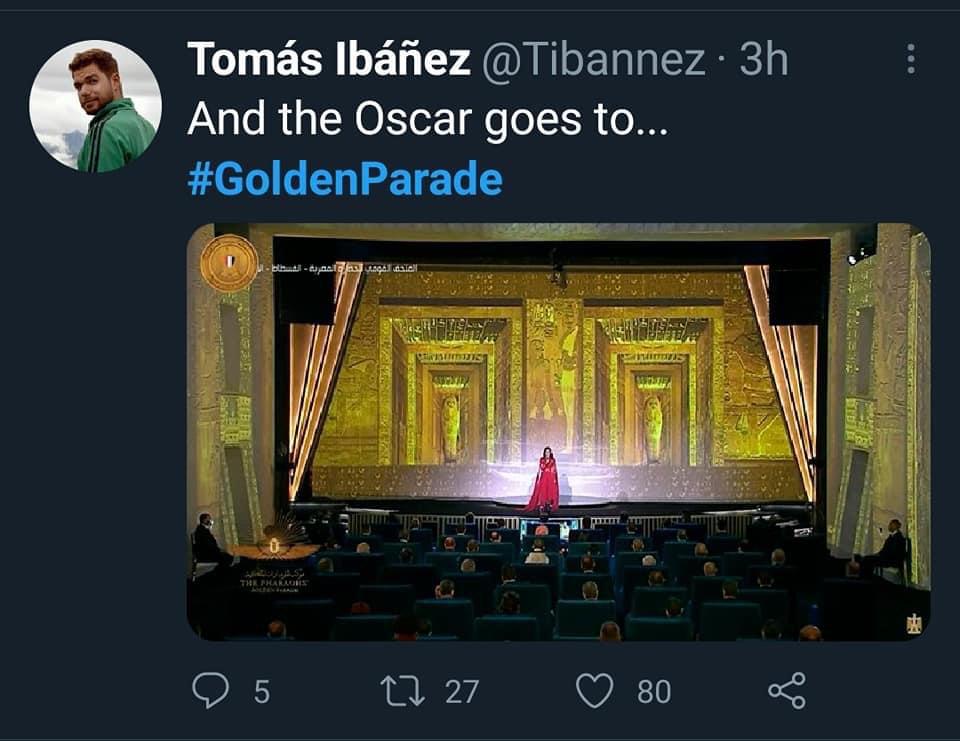Click the small eagle emblem at the photo's bottom-right
This screenshot has height=741, width=960.
[x=912, y=624]
